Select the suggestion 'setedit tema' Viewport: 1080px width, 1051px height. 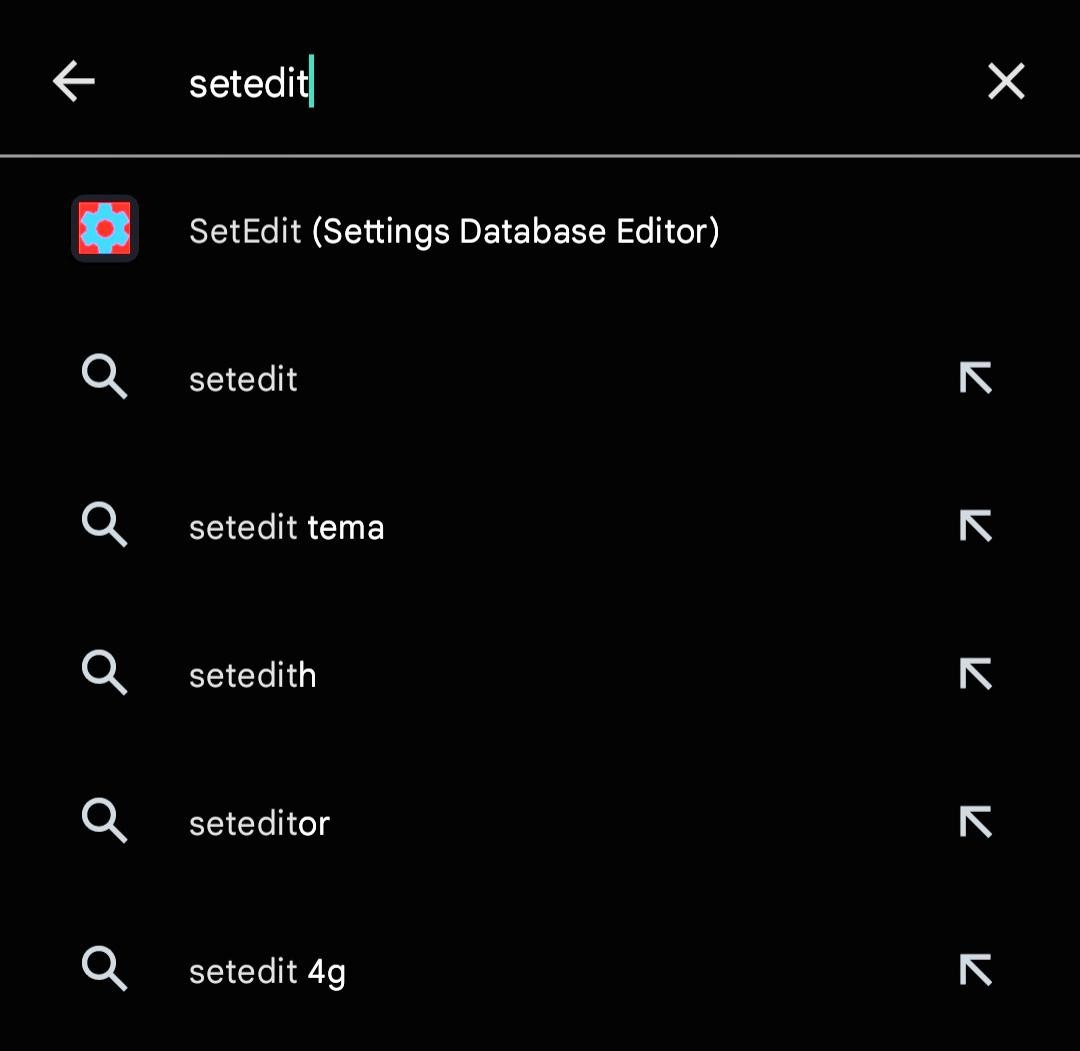coord(286,526)
